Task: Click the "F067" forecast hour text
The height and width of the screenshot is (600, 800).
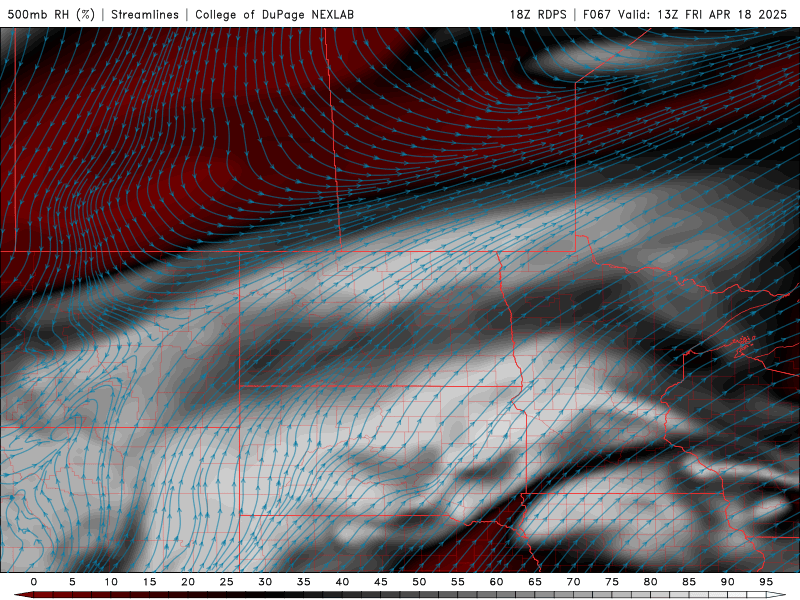Action: pyautogui.click(x=597, y=14)
